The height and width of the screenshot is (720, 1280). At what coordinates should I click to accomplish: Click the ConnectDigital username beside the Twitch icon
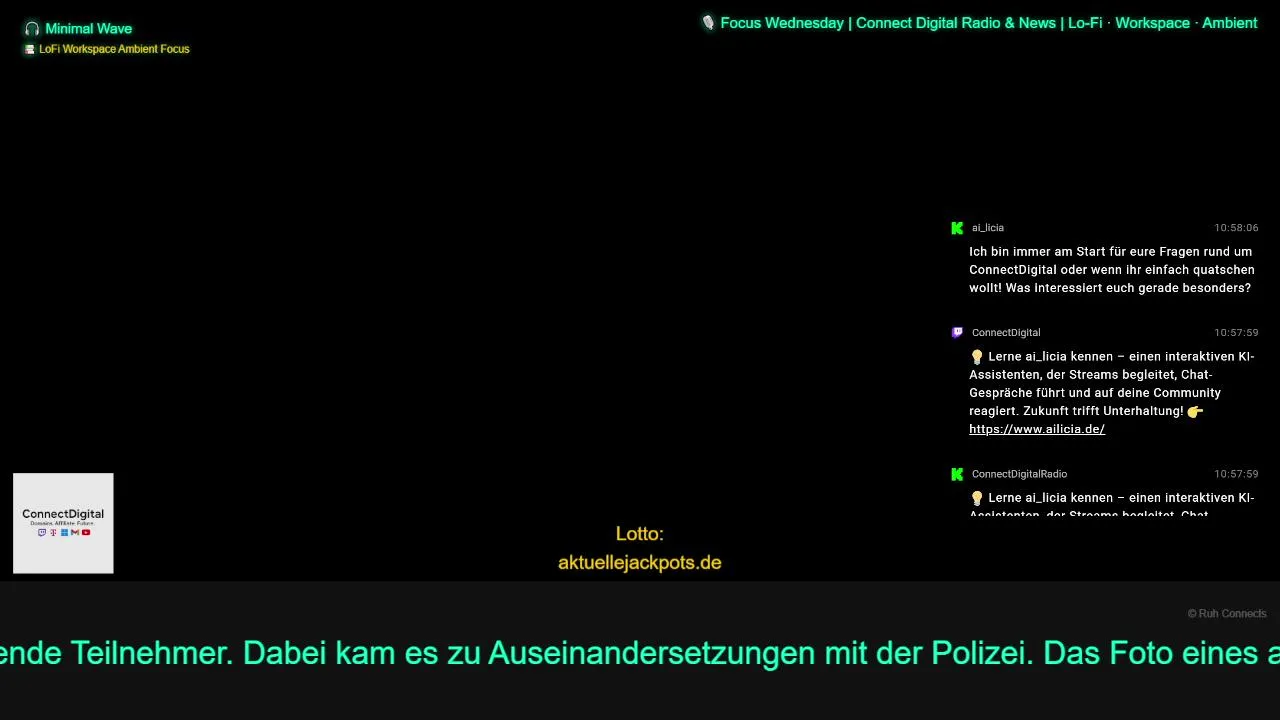point(1006,333)
